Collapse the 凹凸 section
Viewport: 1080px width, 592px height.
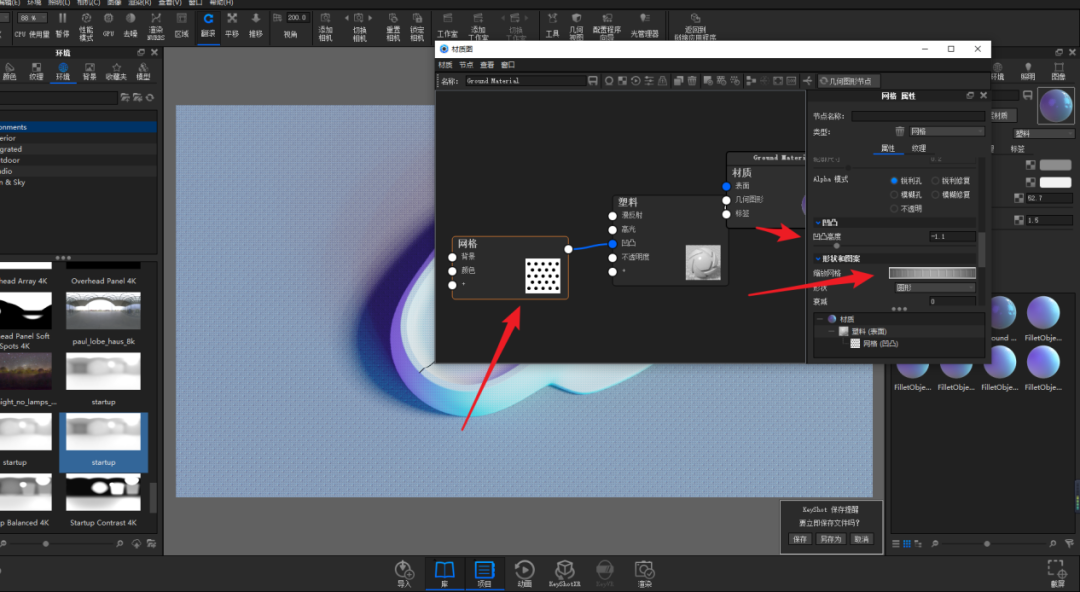coord(818,223)
